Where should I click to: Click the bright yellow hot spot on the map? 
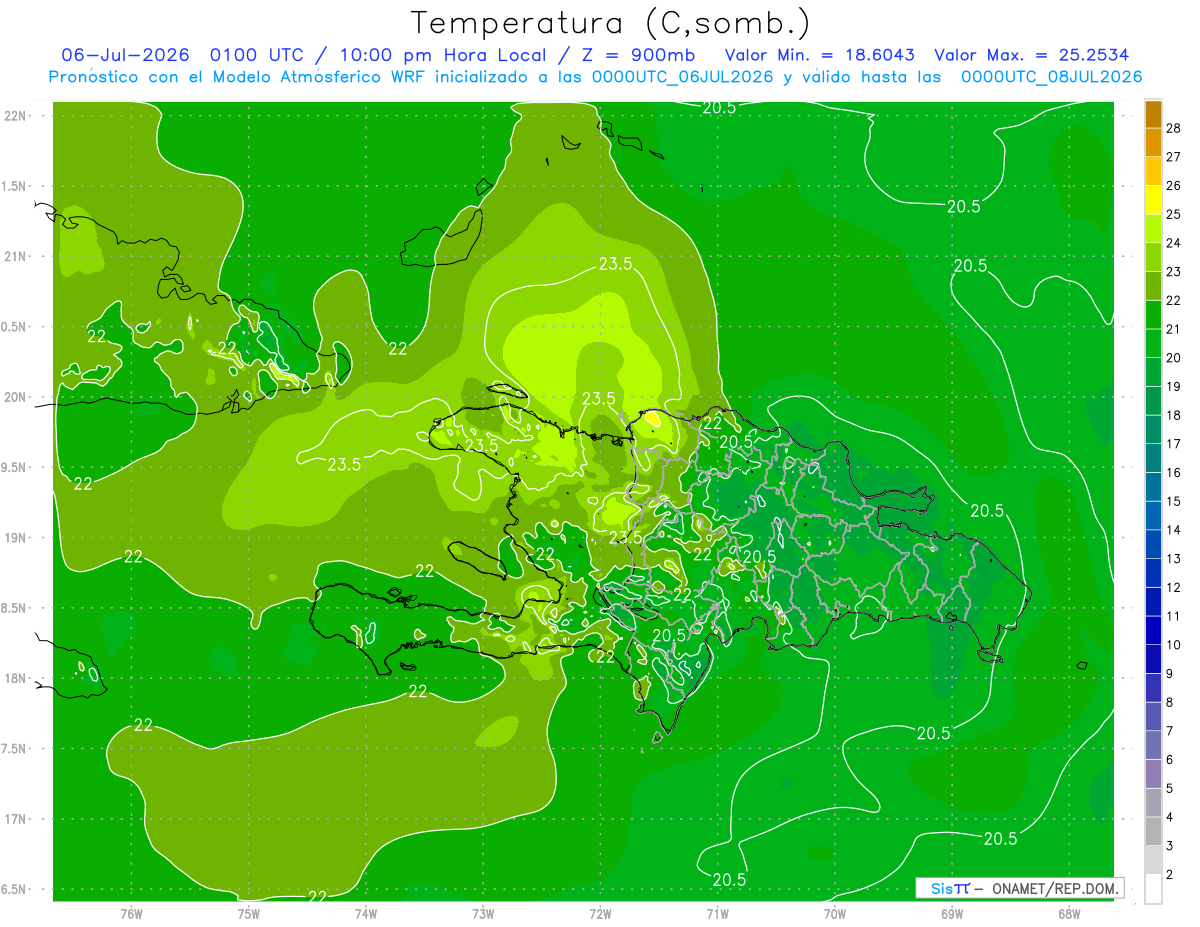pos(652,418)
